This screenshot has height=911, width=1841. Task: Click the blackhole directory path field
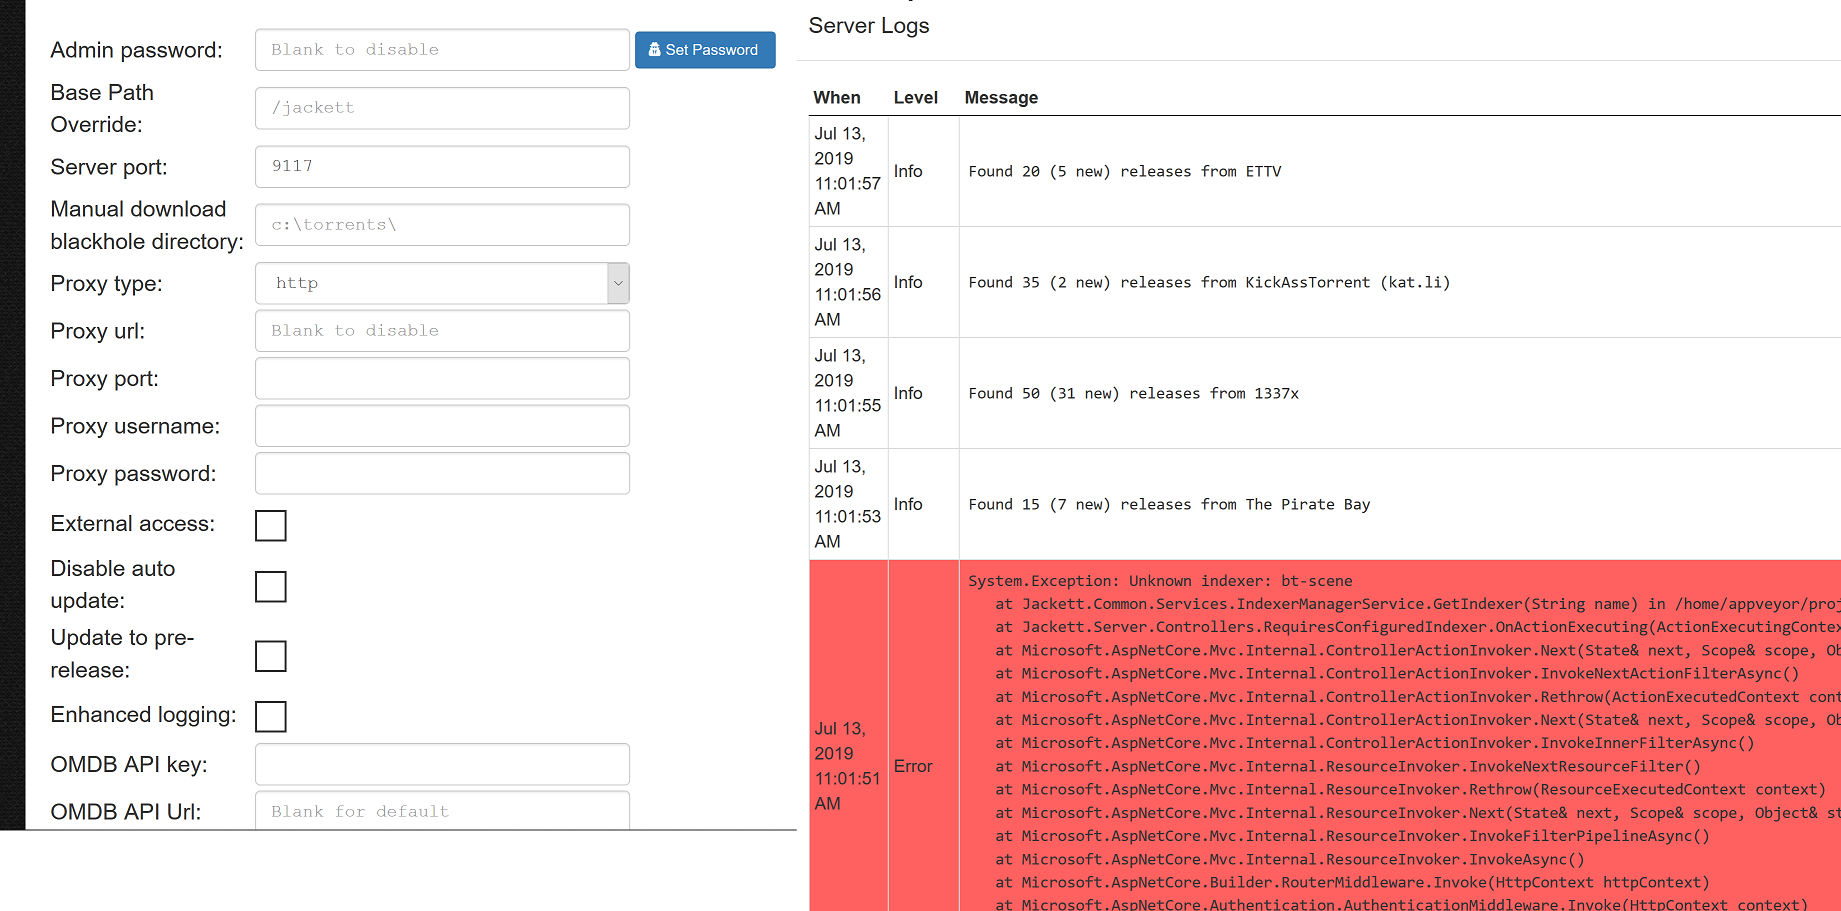coord(442,224)
